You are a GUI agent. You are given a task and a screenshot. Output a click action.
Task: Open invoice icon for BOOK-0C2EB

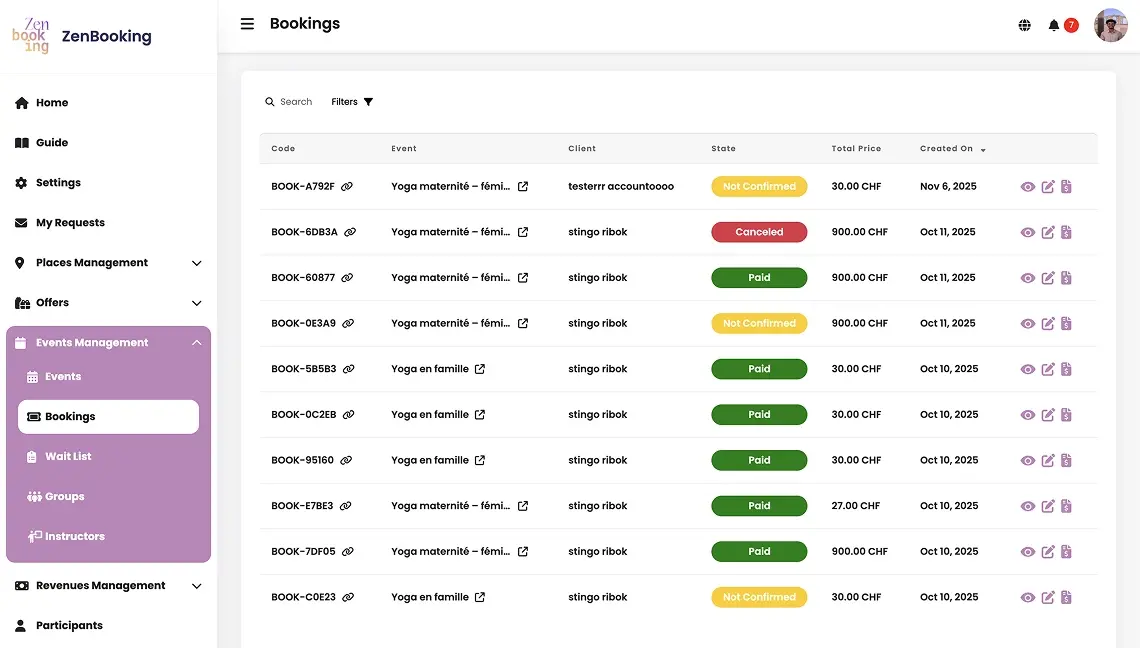point(1067,415)
